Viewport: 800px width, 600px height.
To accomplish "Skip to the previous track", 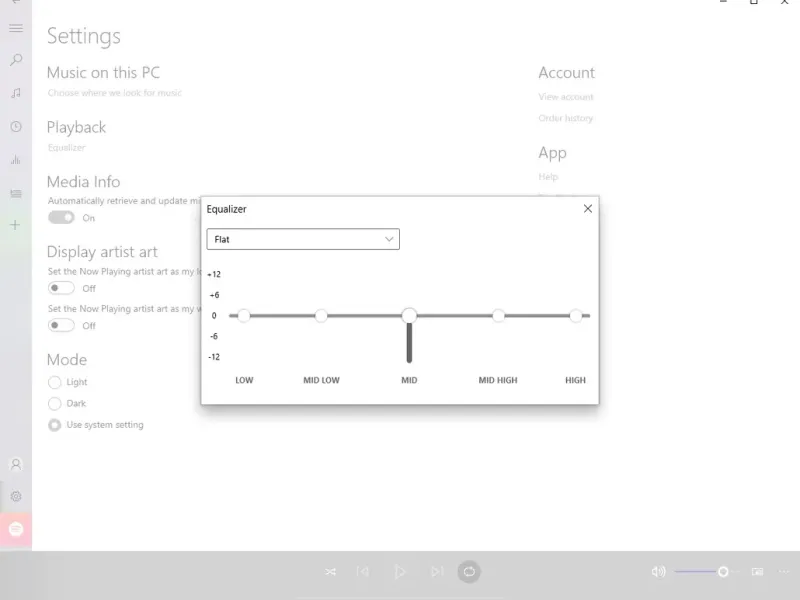I will click(363, 571).
